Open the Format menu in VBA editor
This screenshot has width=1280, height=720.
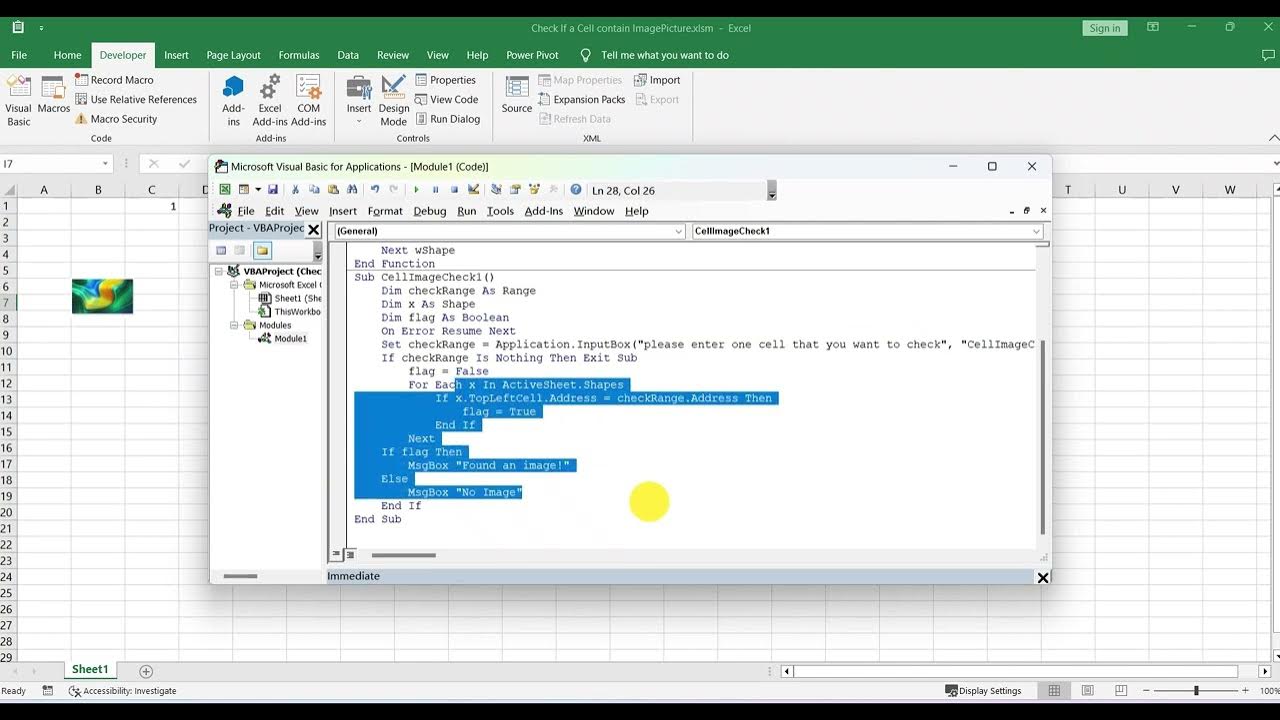(x=385, y=211)
